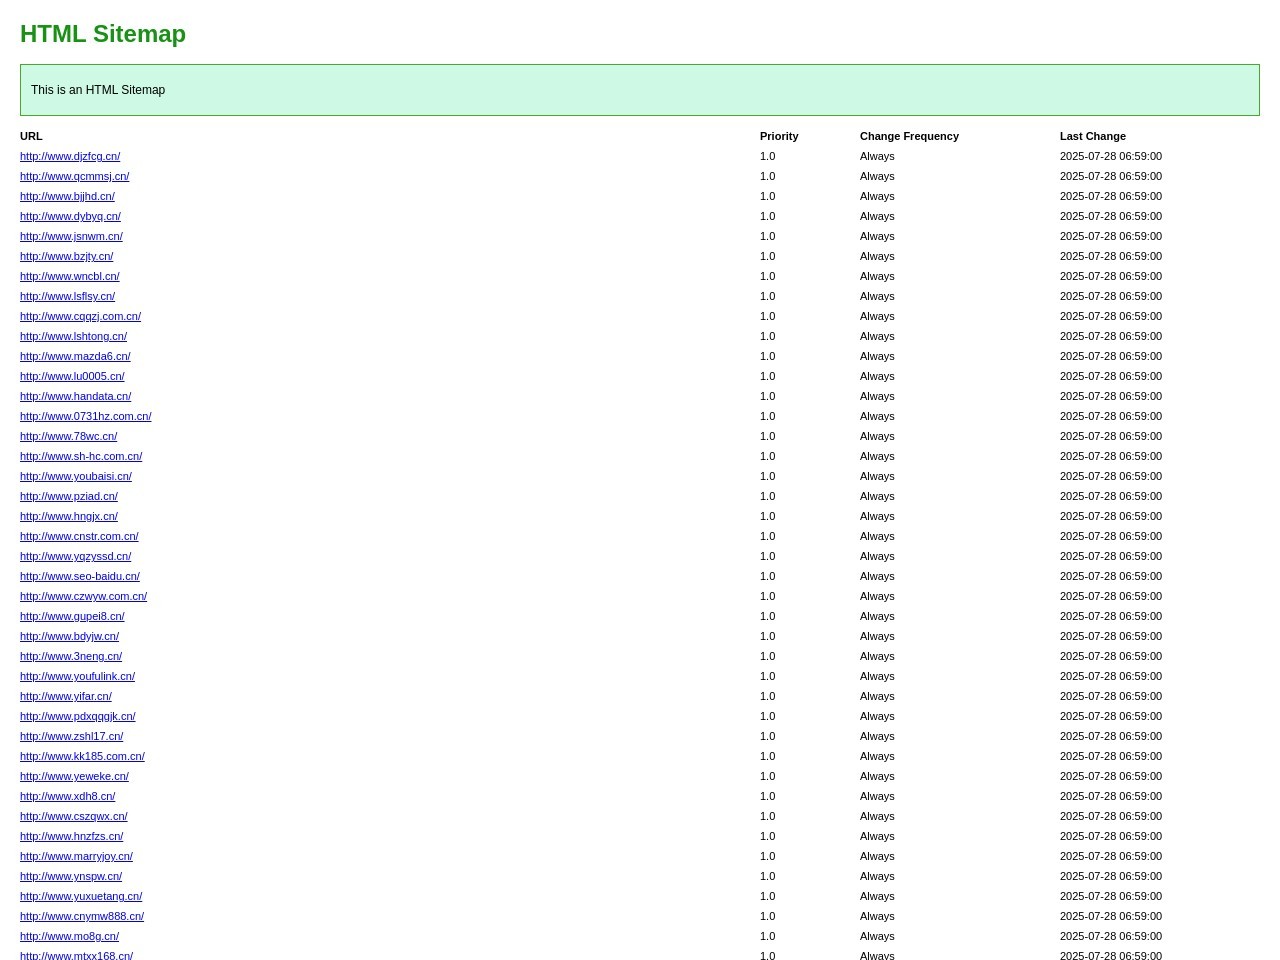The image size is (1280, 960).
Task: Click the www.78wc.cn link
Action: coord(68,436)
